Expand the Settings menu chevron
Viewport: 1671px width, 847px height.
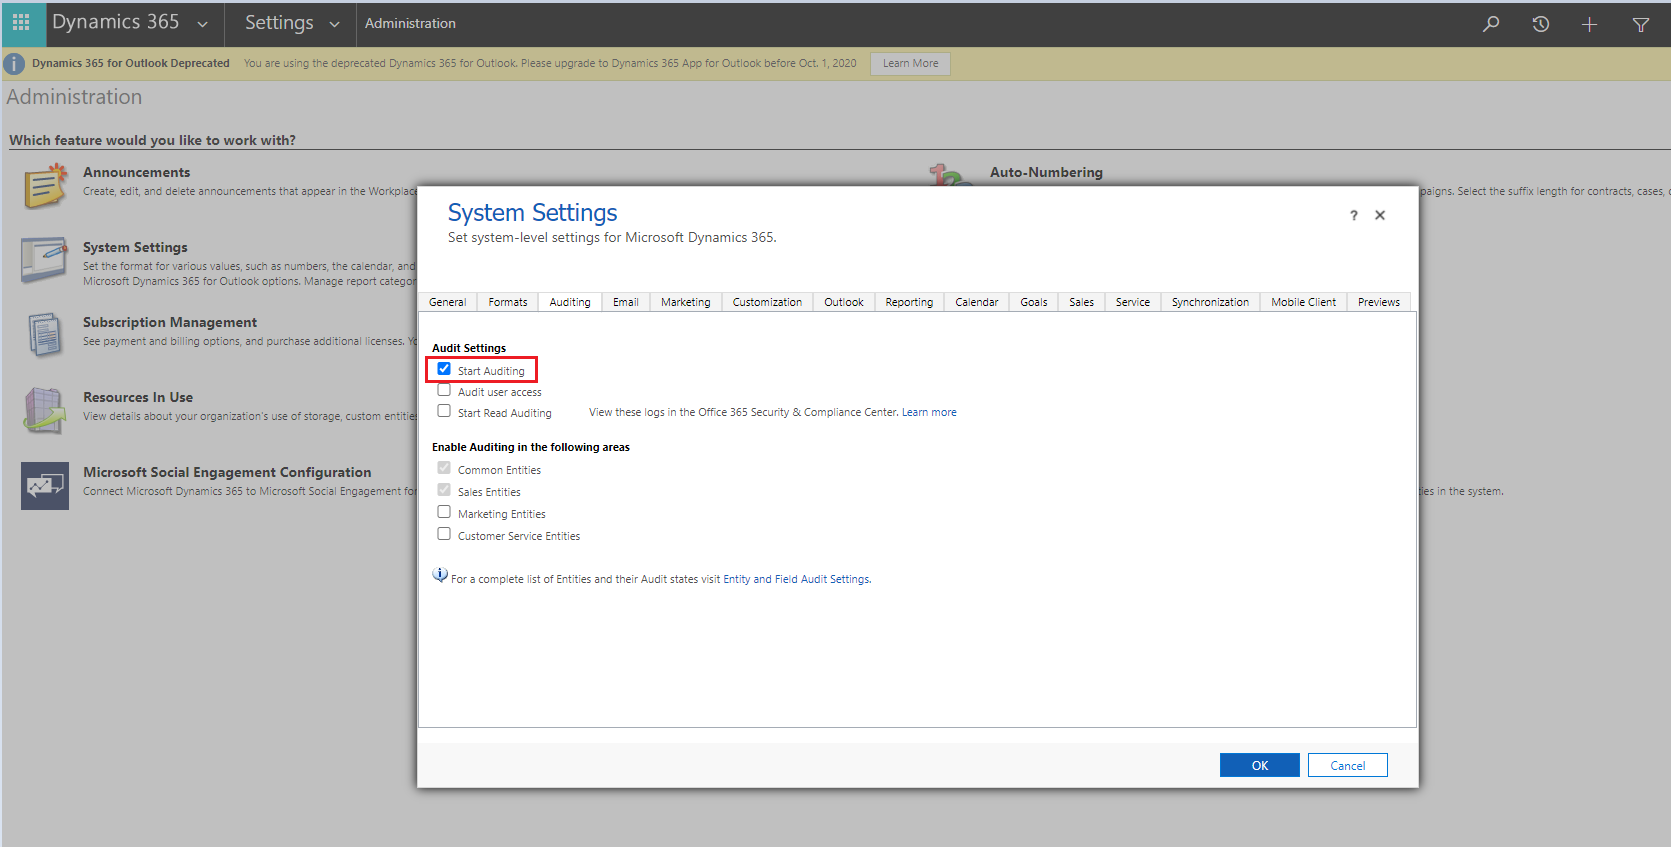[334, 24]
